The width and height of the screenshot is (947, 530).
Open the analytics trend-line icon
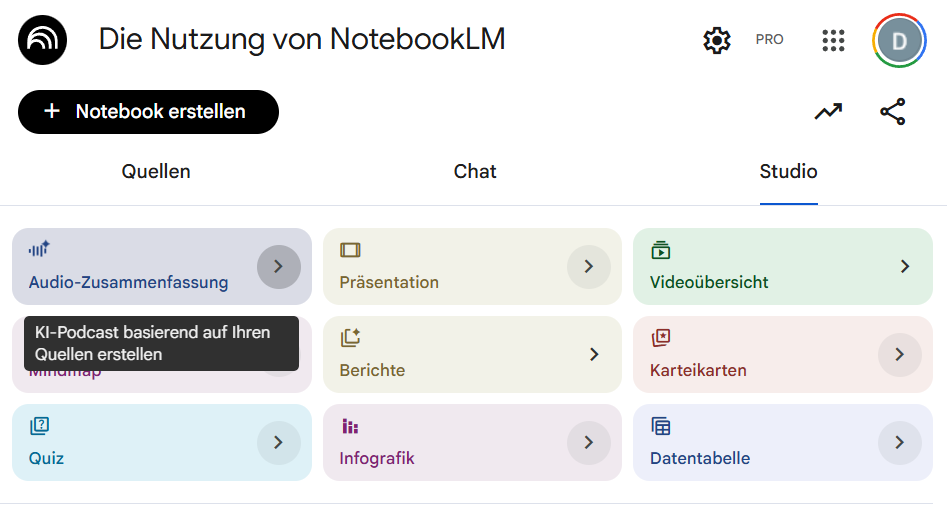tap(829, 112)
